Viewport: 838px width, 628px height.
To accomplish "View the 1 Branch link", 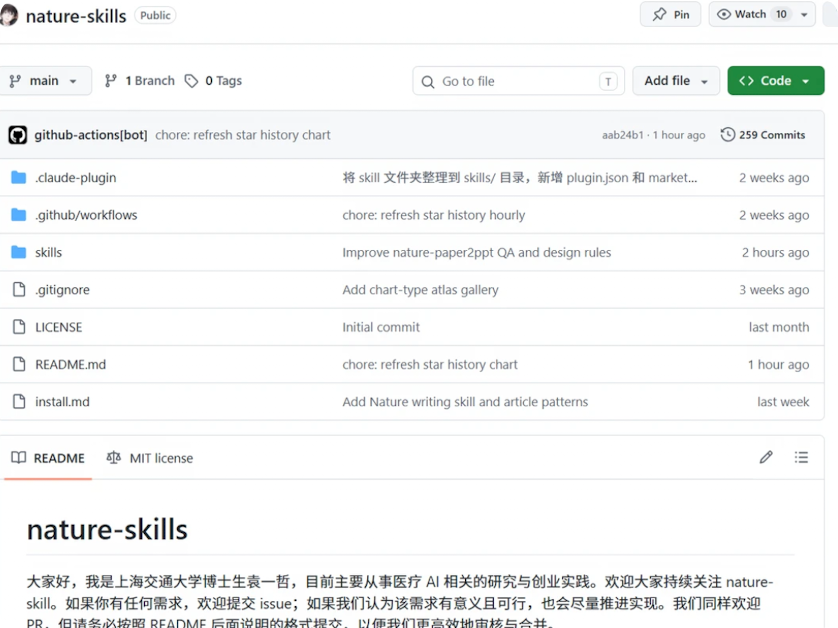I will click(139, 81).
